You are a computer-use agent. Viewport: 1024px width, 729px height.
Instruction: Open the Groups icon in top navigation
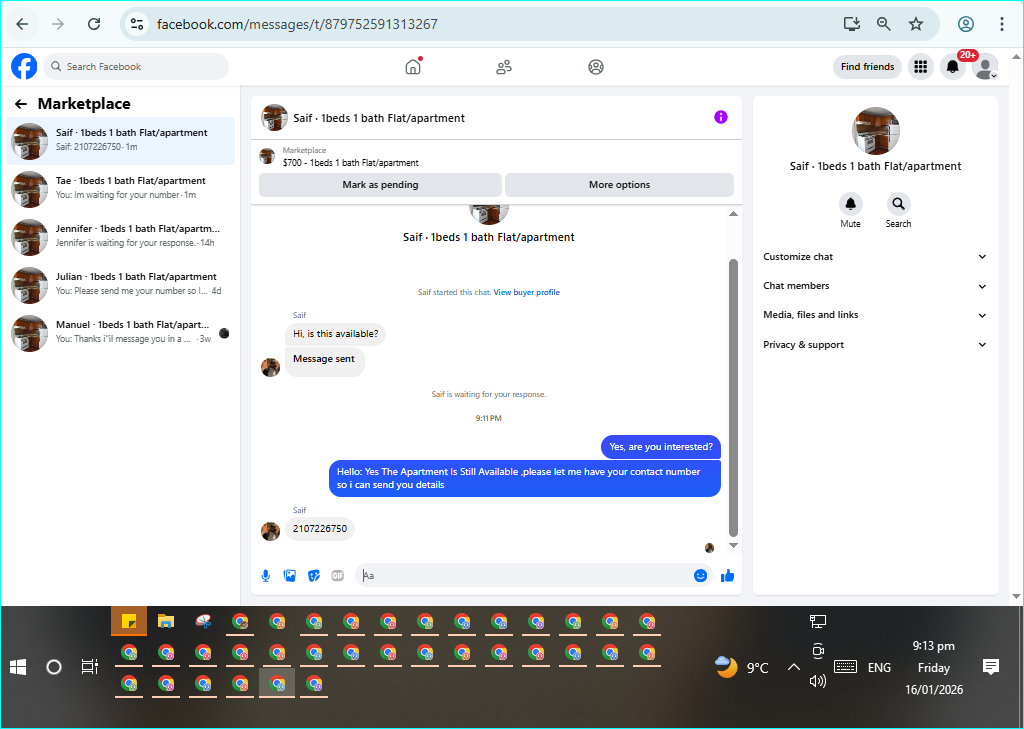click(596, 67)
